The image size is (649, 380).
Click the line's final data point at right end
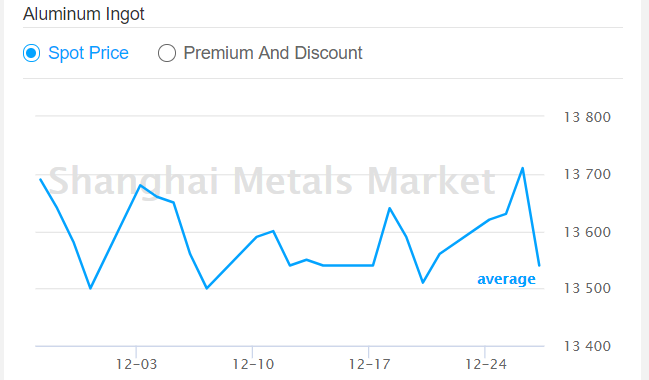(x=539, y=265)
